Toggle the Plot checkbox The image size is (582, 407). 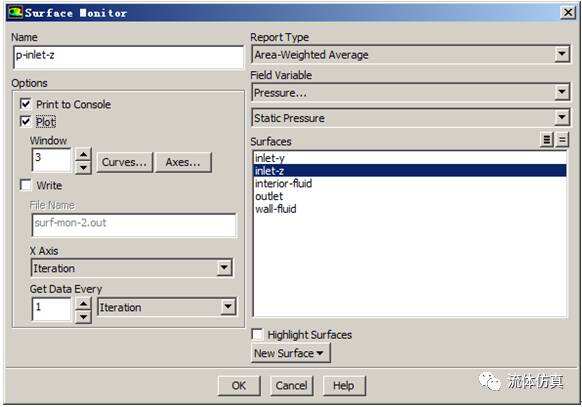(x=26, y=121)
